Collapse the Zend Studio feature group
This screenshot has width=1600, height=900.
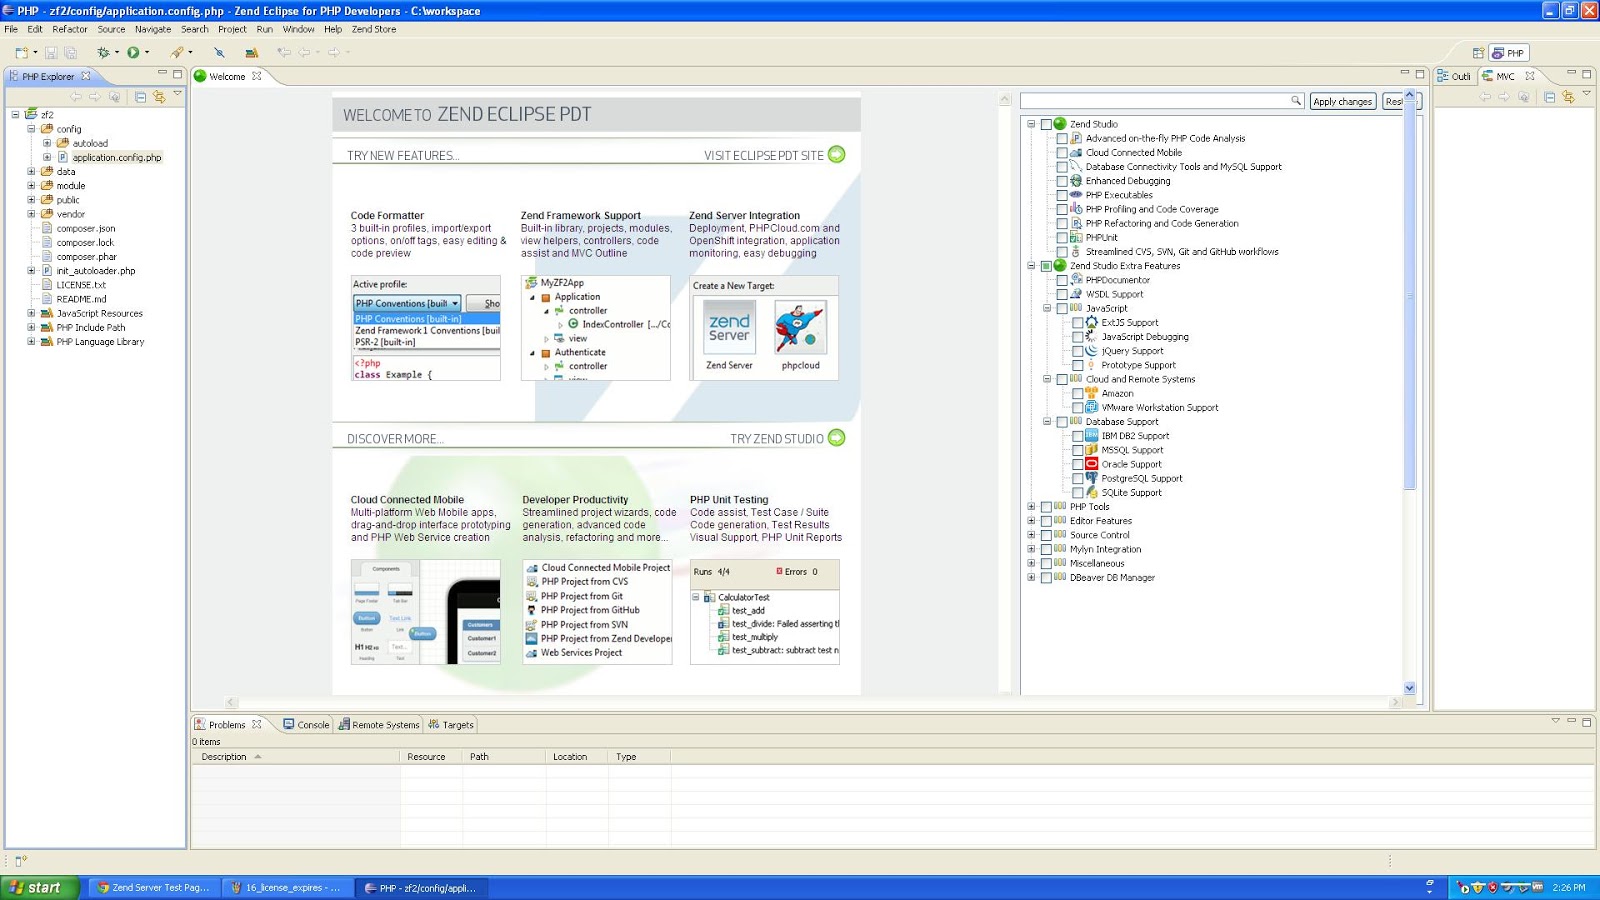(x=1031, y=124)
